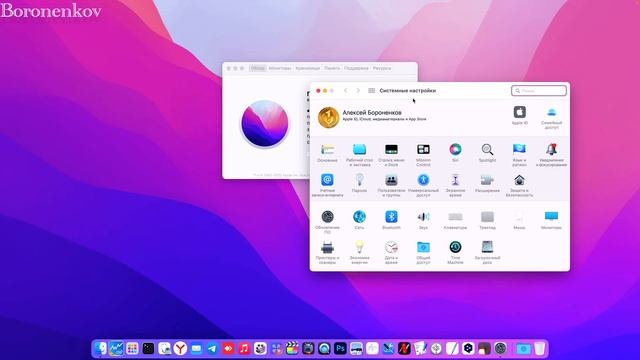640x360 pixels.
Task: Click the macOS Monterey logo in About This Mac
Action: coord(264,123)
